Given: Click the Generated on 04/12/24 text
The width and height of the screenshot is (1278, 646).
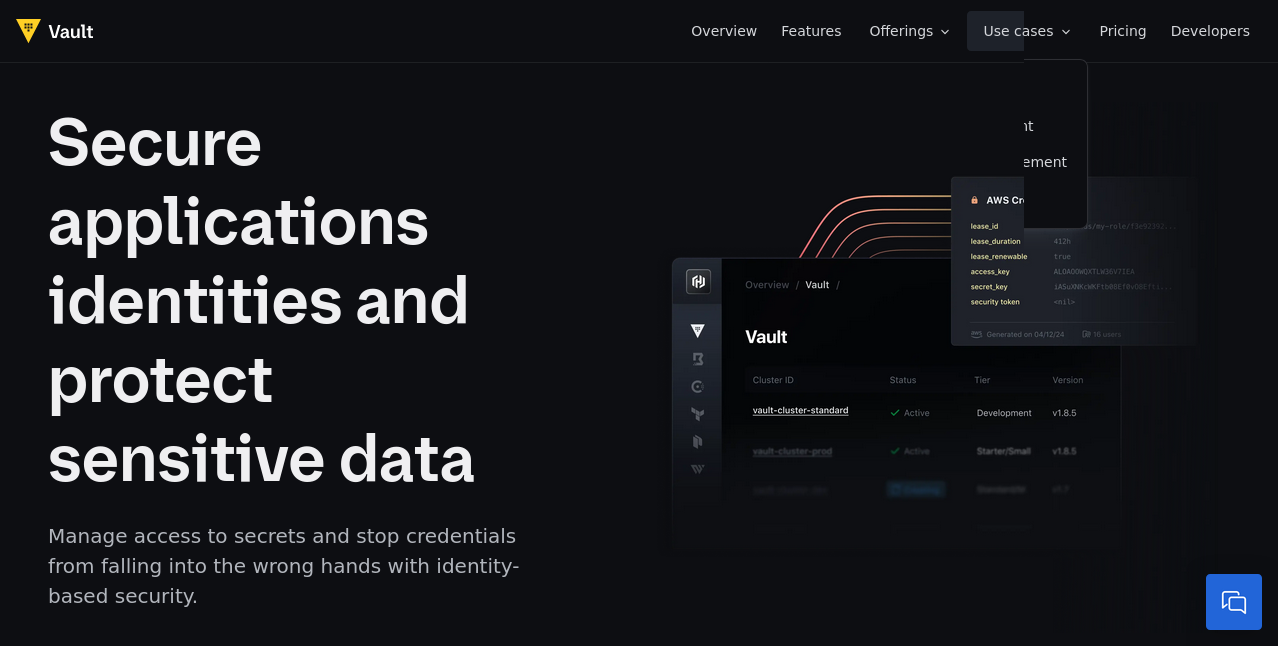Looking at the screenshot, I should click(x=1025, y=334).
